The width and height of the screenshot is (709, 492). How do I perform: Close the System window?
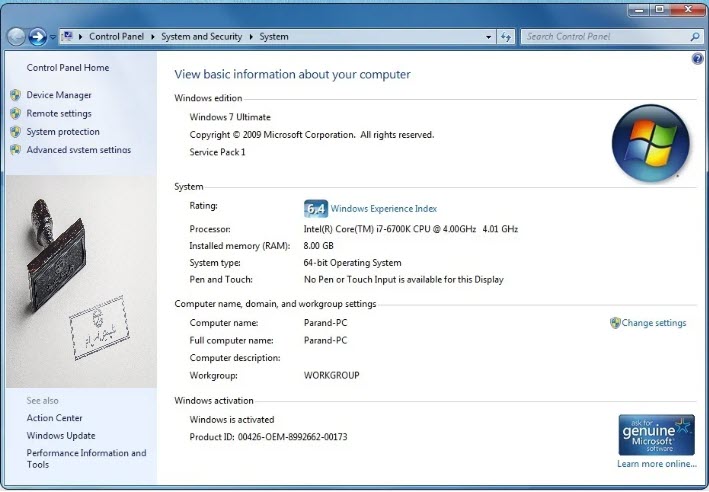688,9
